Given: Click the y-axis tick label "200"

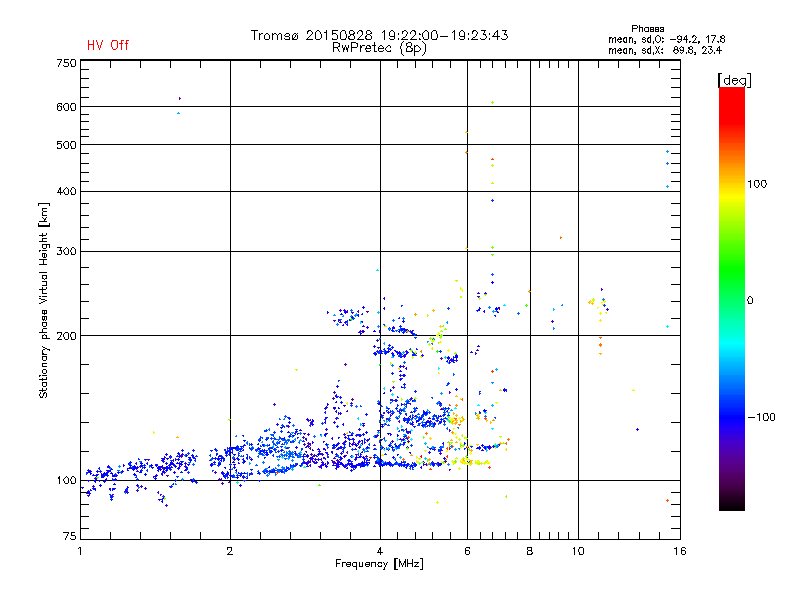Looking at the screenshot, I should (x=66, y=336).
